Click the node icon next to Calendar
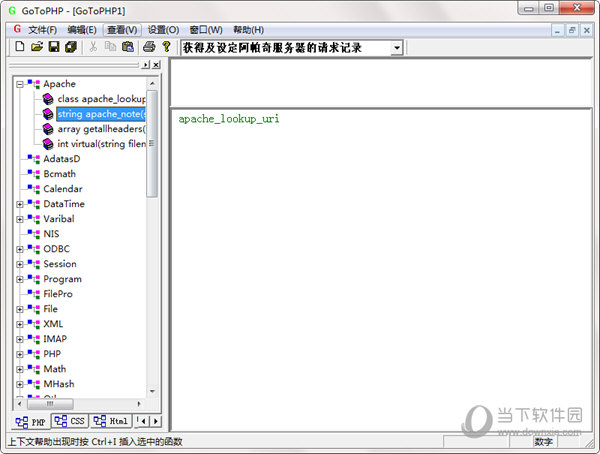This screenshot has width=600, height=454. tap(34, 189)
